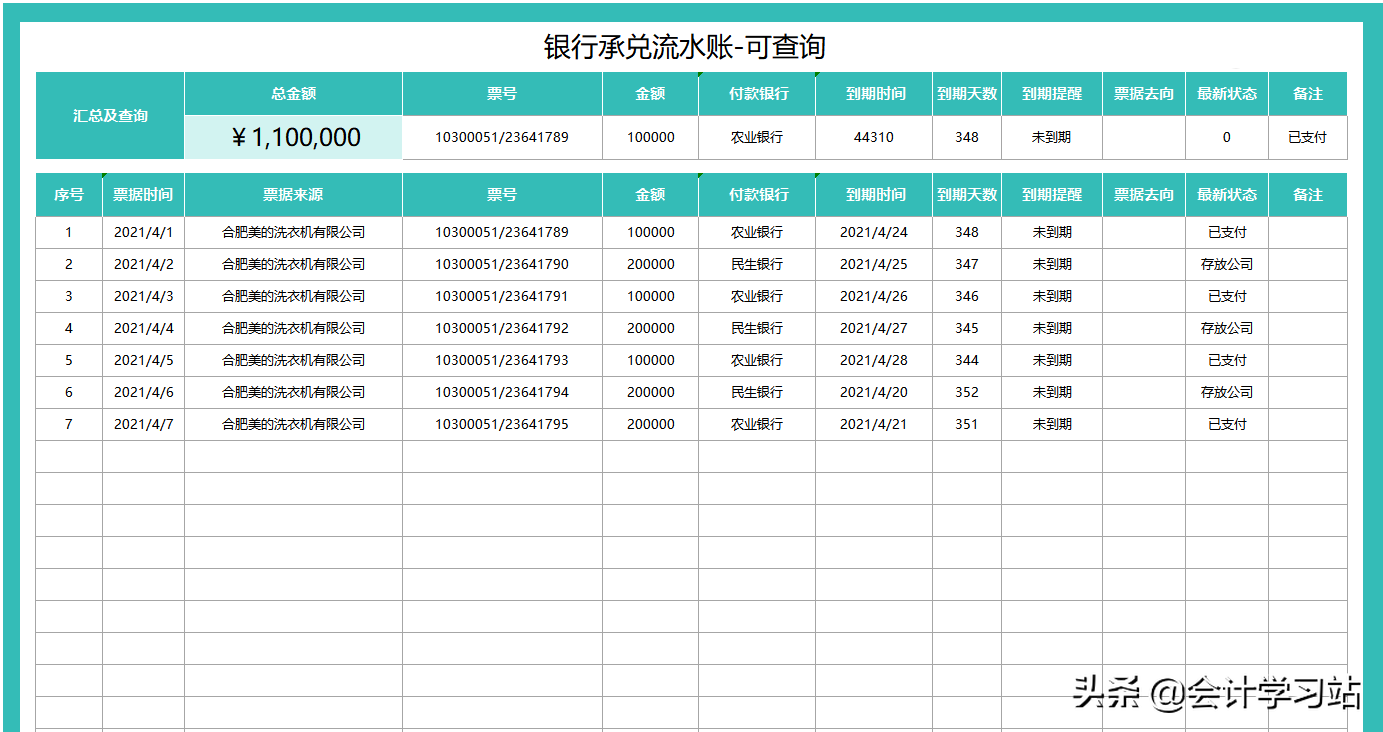Click due date 2021/4/24

pyautogui.click(x=874, y=232)
